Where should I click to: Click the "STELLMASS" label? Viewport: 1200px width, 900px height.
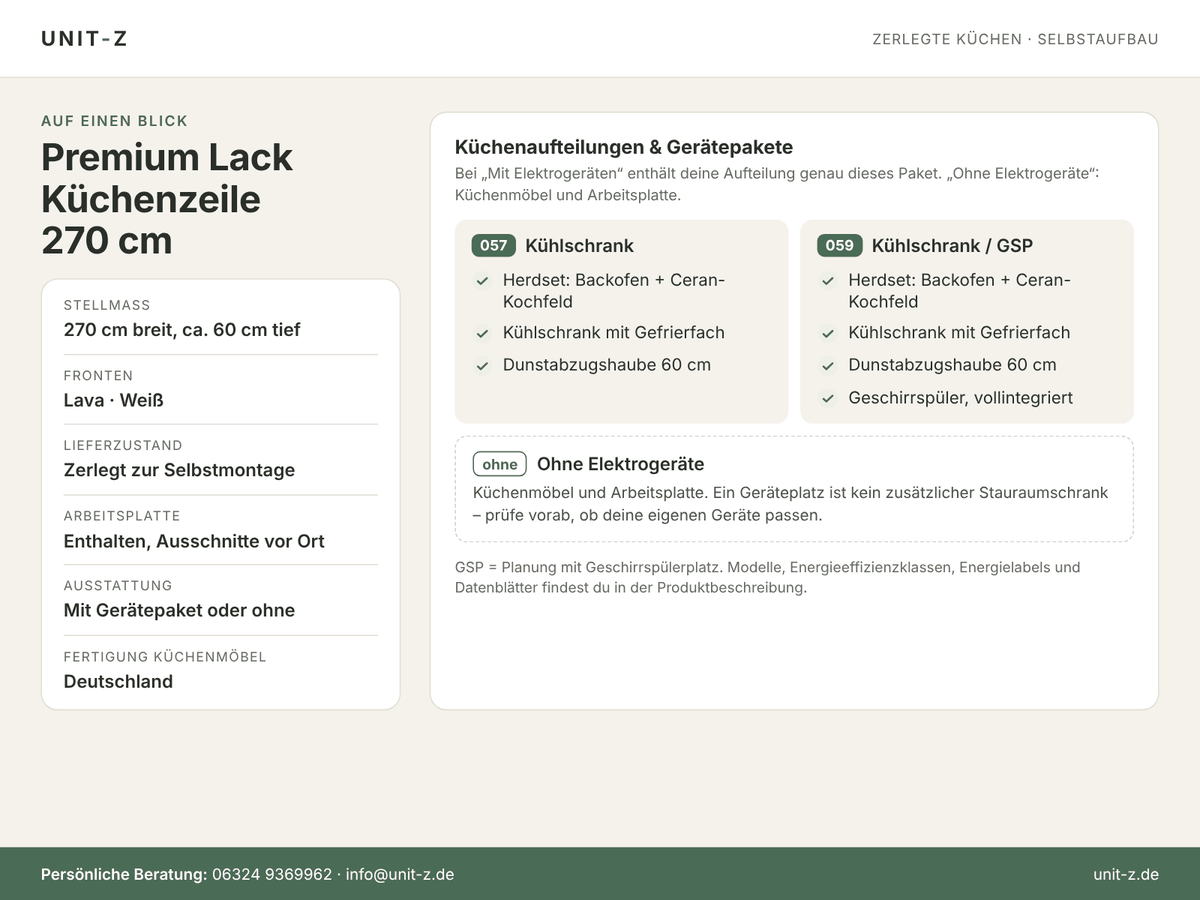point(107,305)
